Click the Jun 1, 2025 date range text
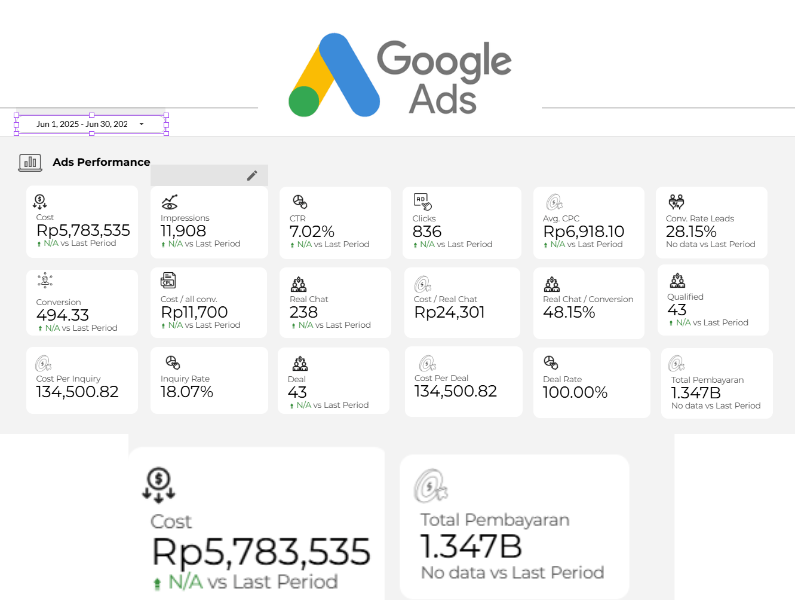The width and height of the screenshot is (800, 600). (82, 124)
